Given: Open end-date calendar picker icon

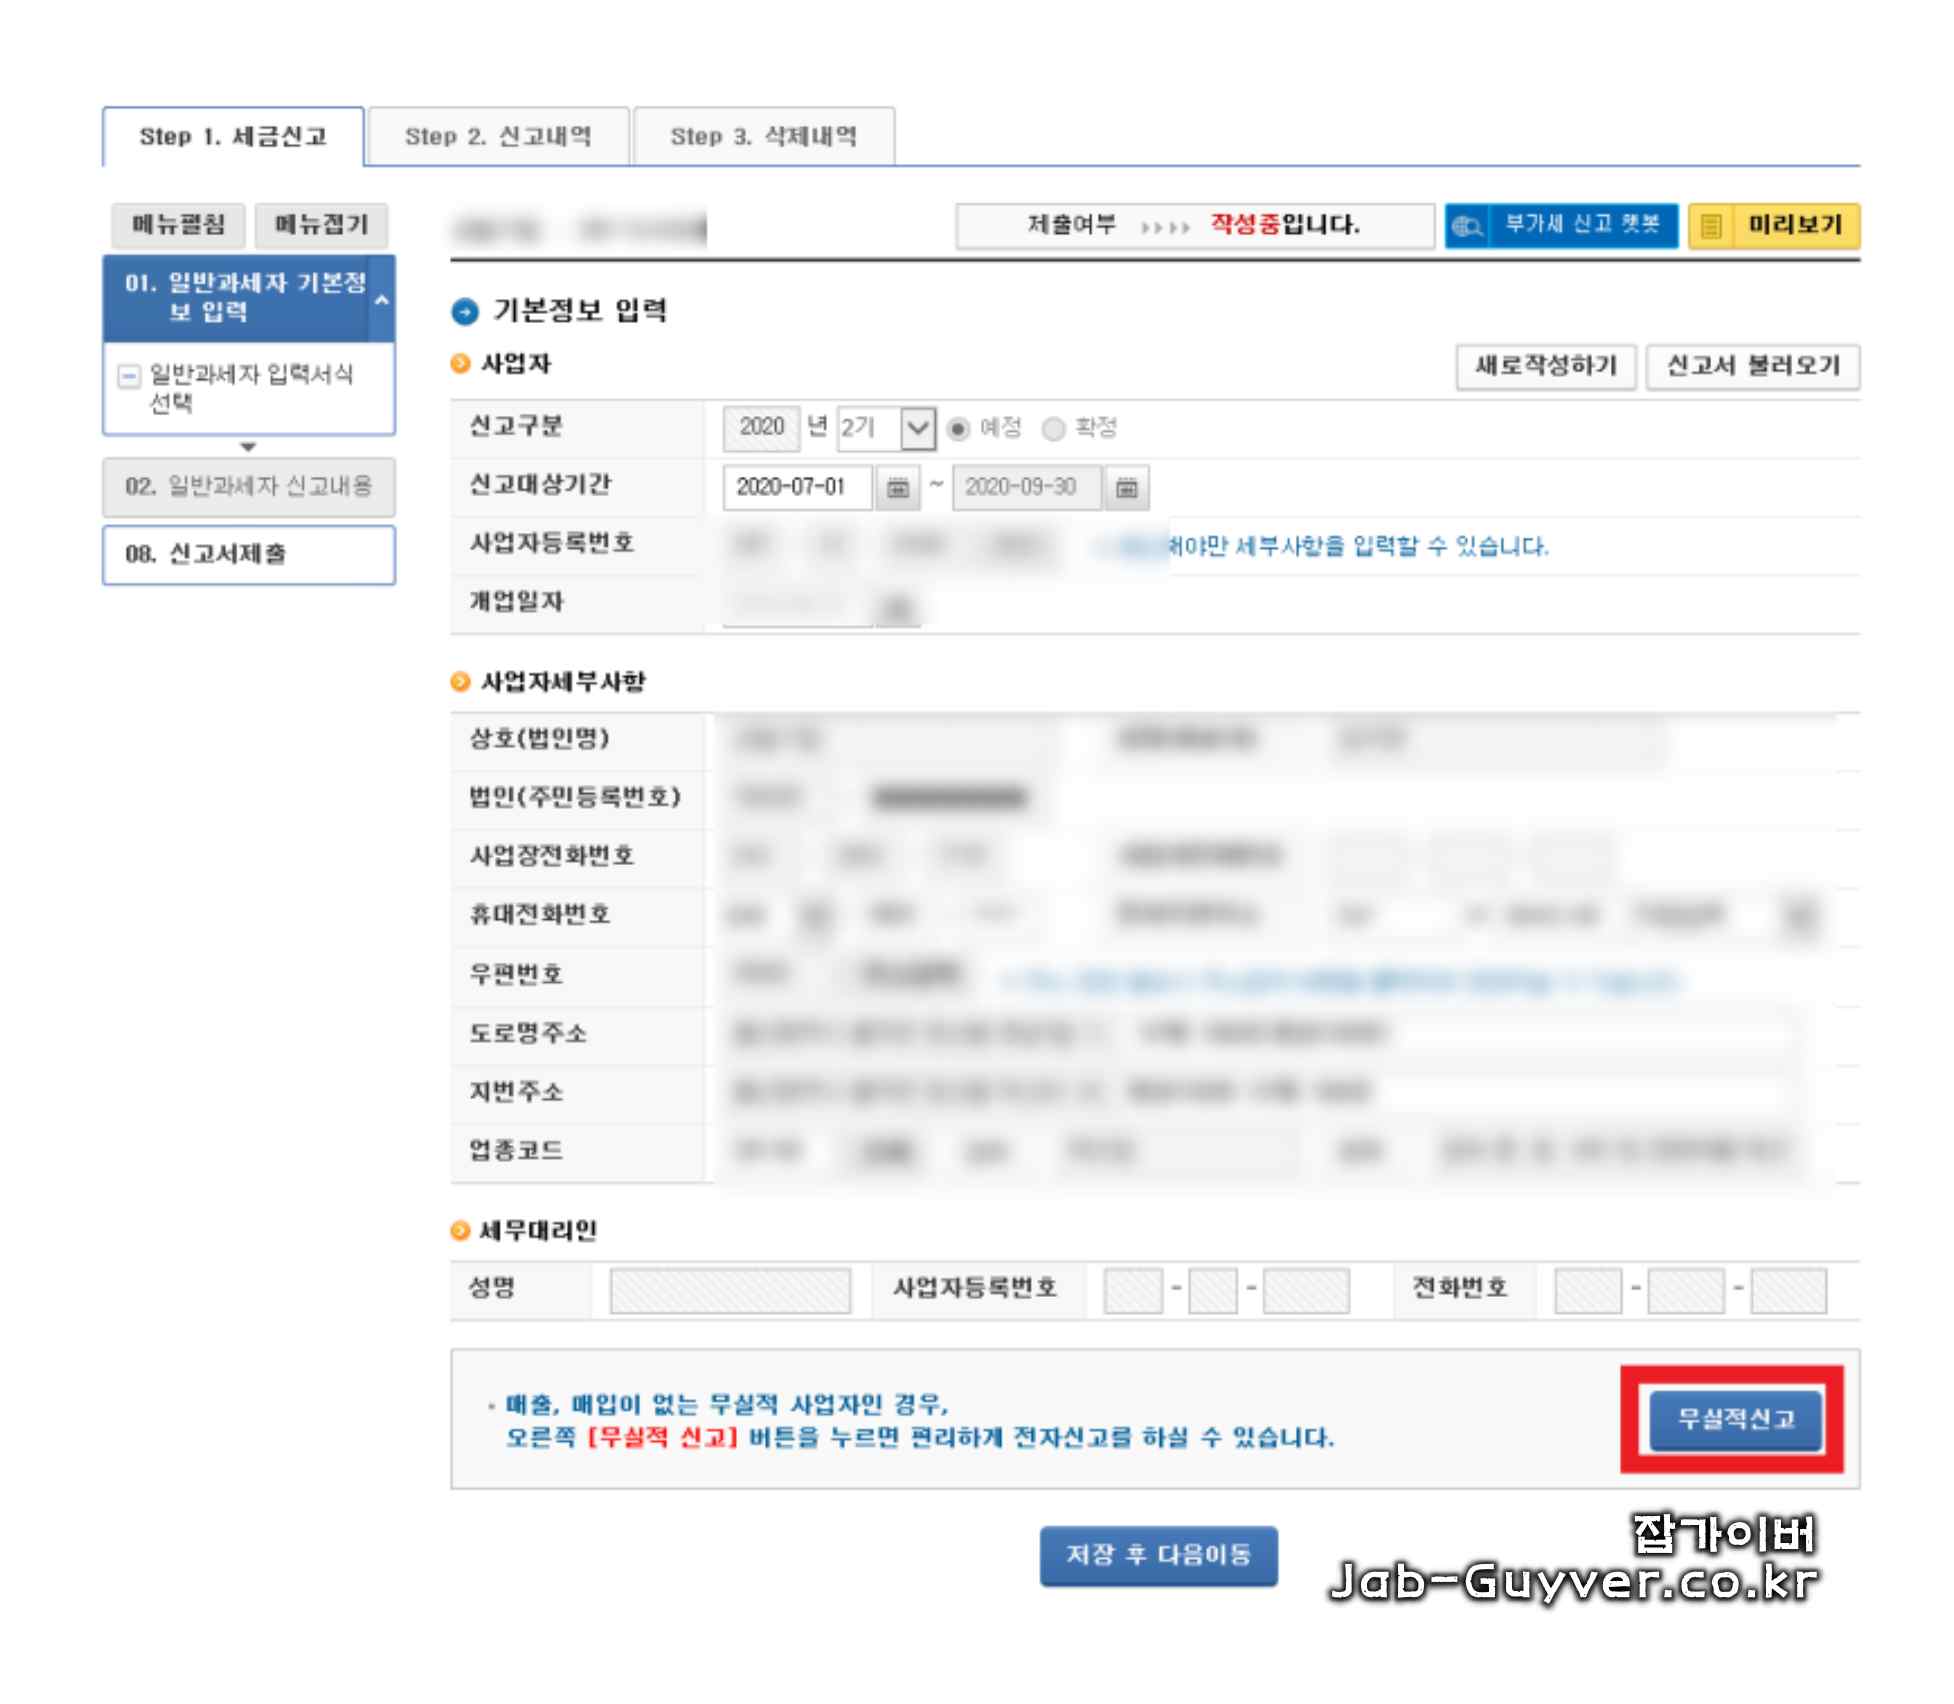Looking at the screenshot, I should [x=1126, y=488].
